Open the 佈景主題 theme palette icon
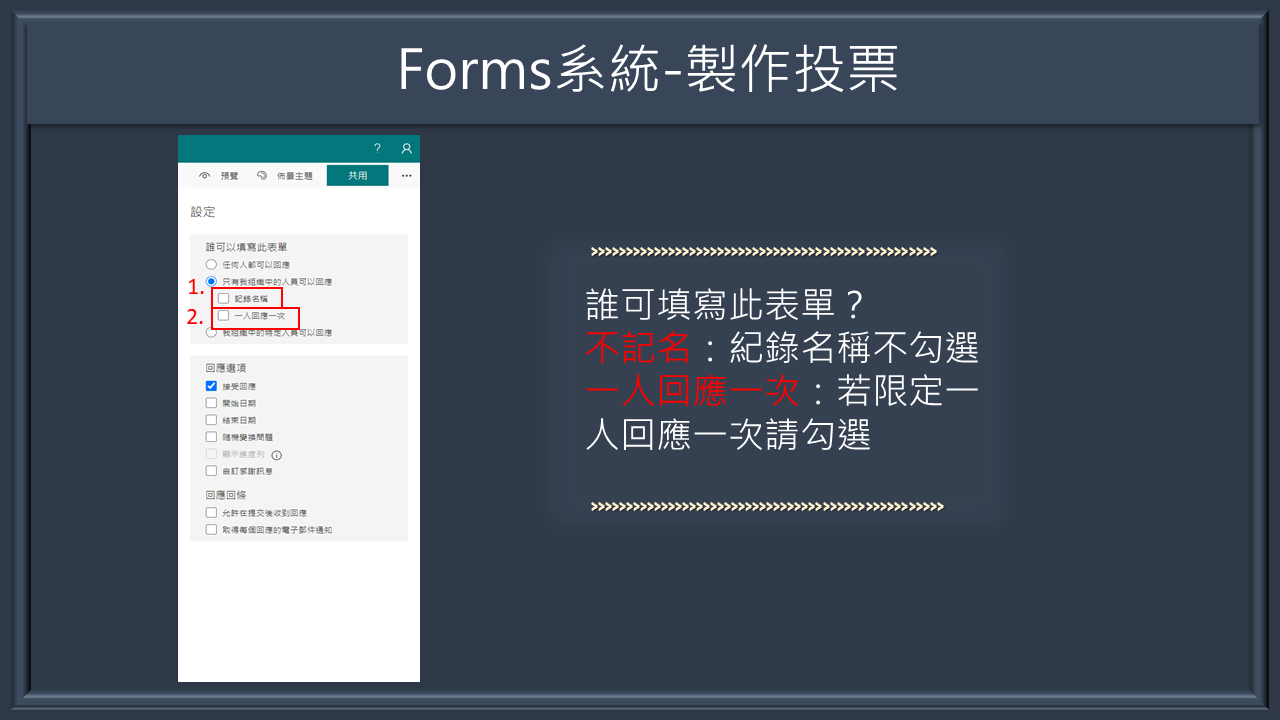The width and height of the screenshot is (1280, 720). tap(262, 176)
